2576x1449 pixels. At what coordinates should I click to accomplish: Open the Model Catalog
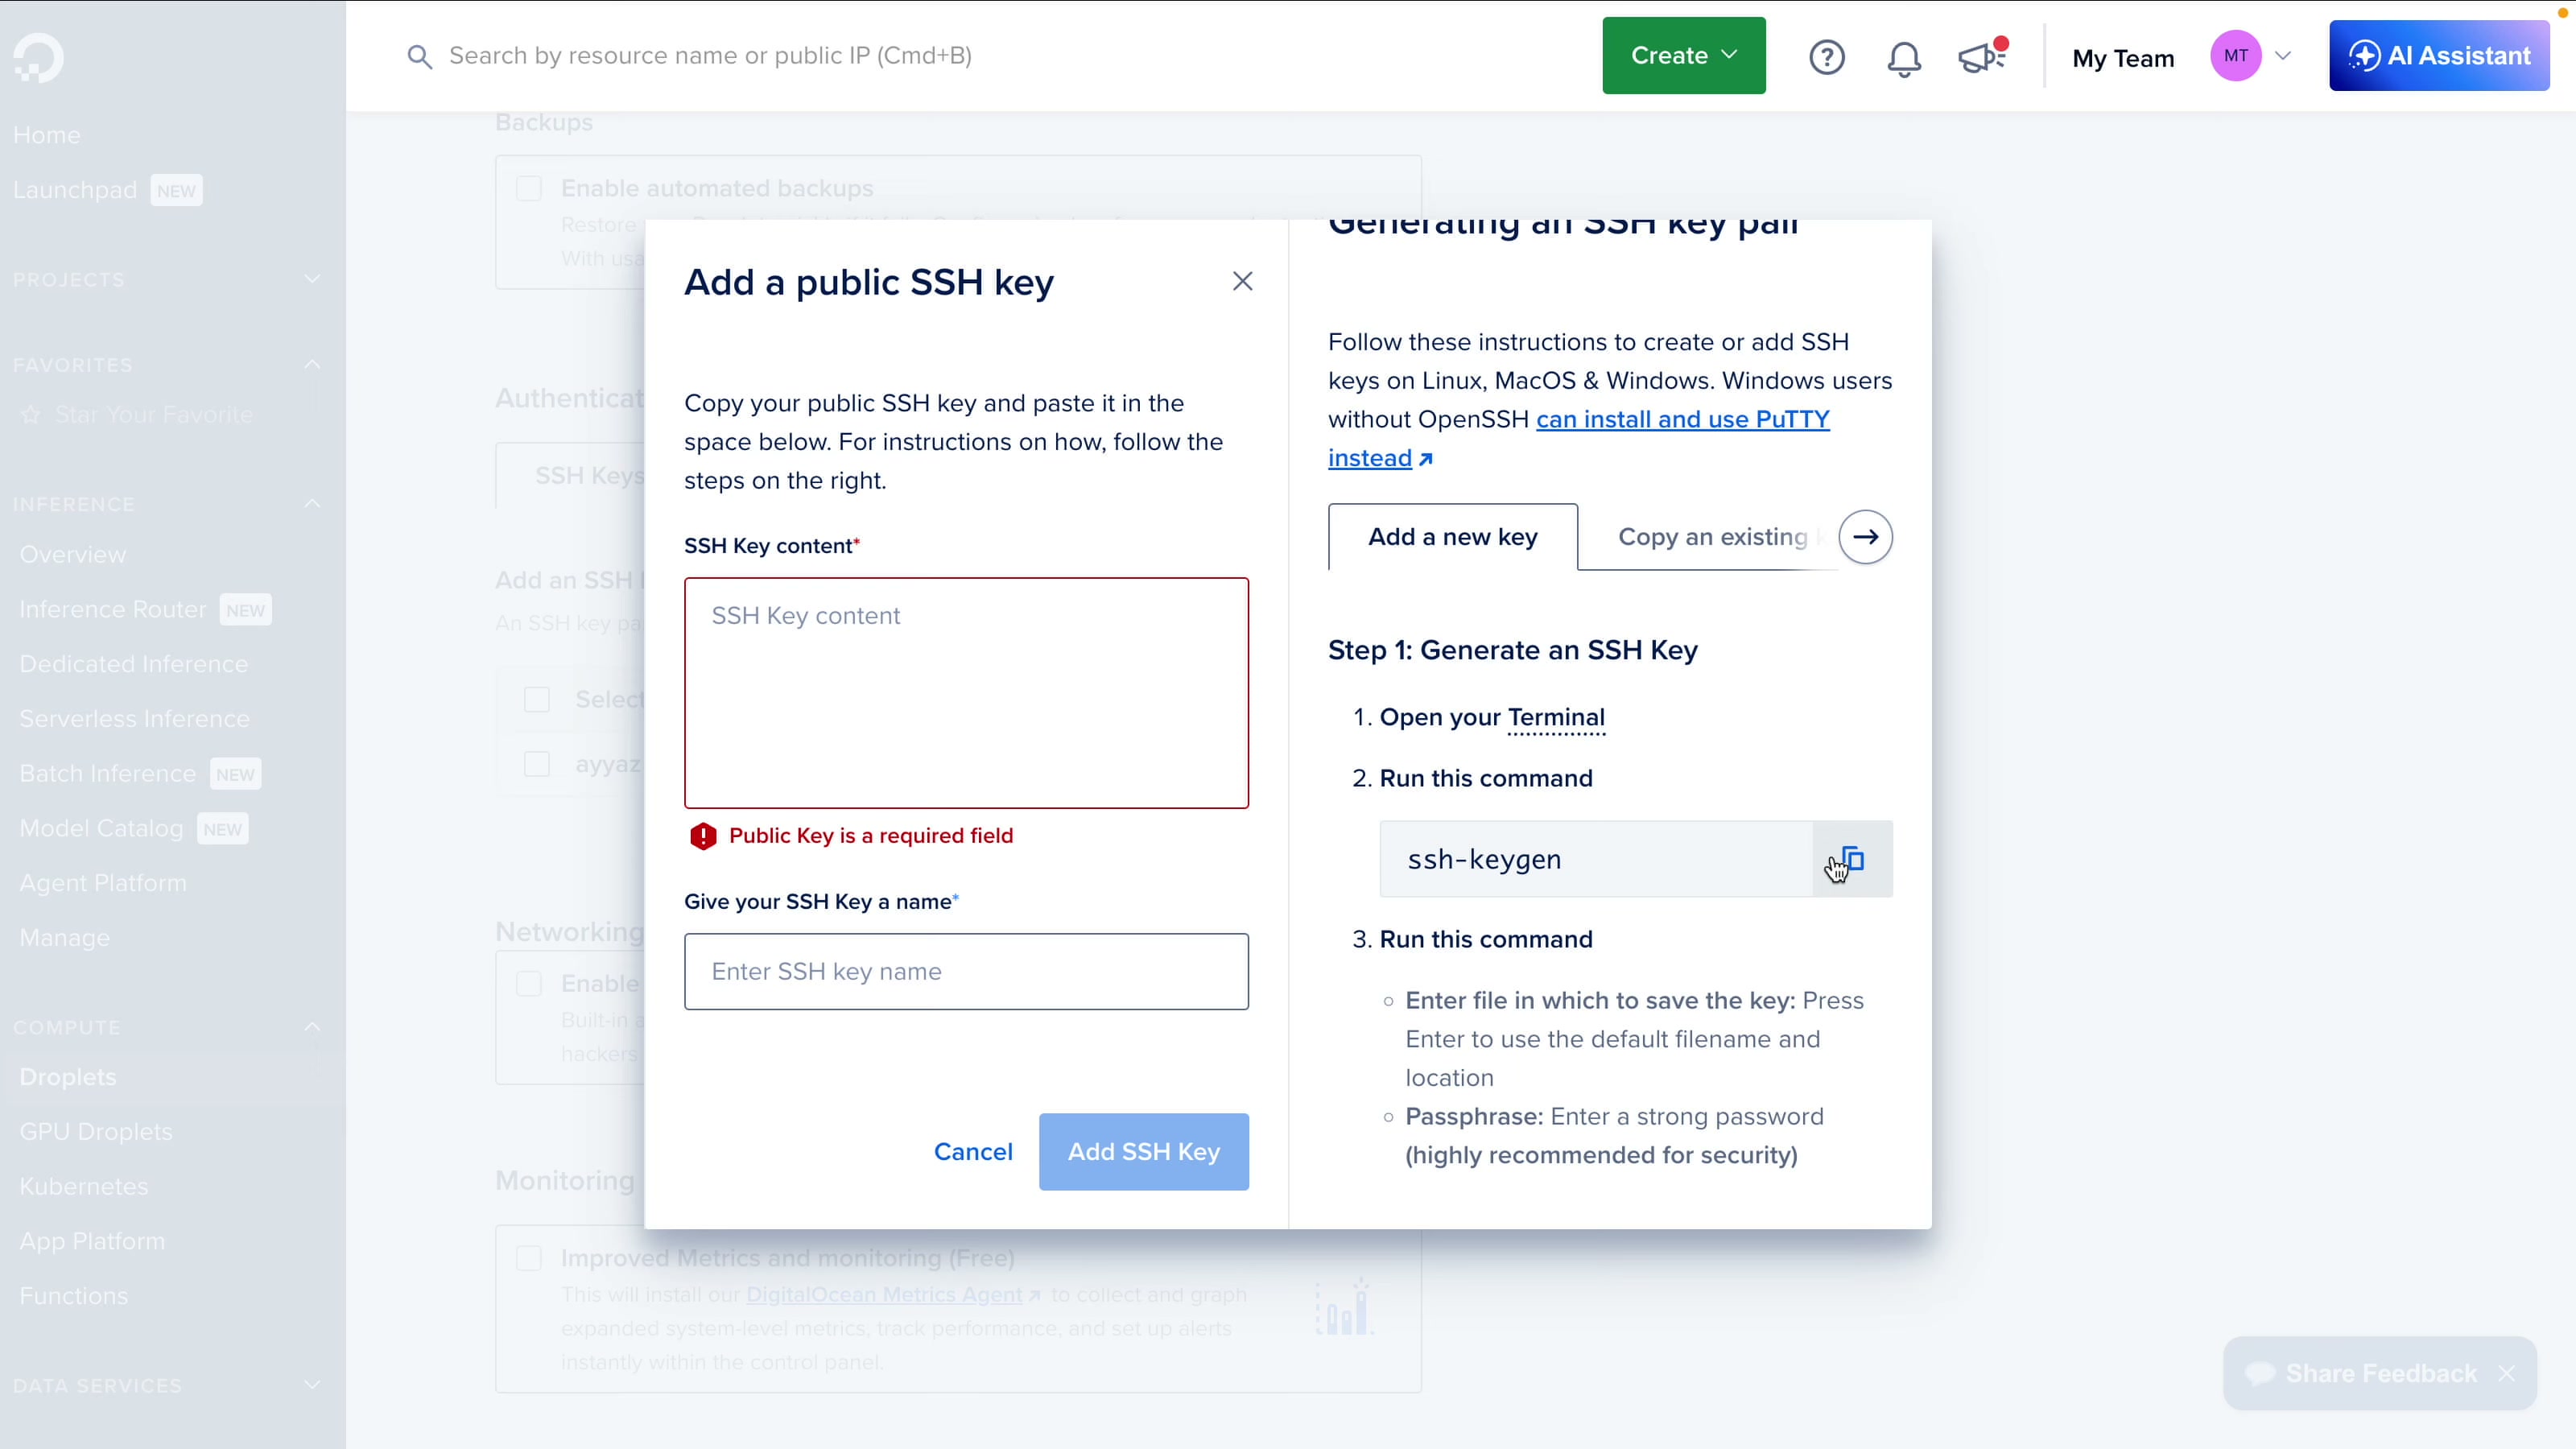coord(102,829)
